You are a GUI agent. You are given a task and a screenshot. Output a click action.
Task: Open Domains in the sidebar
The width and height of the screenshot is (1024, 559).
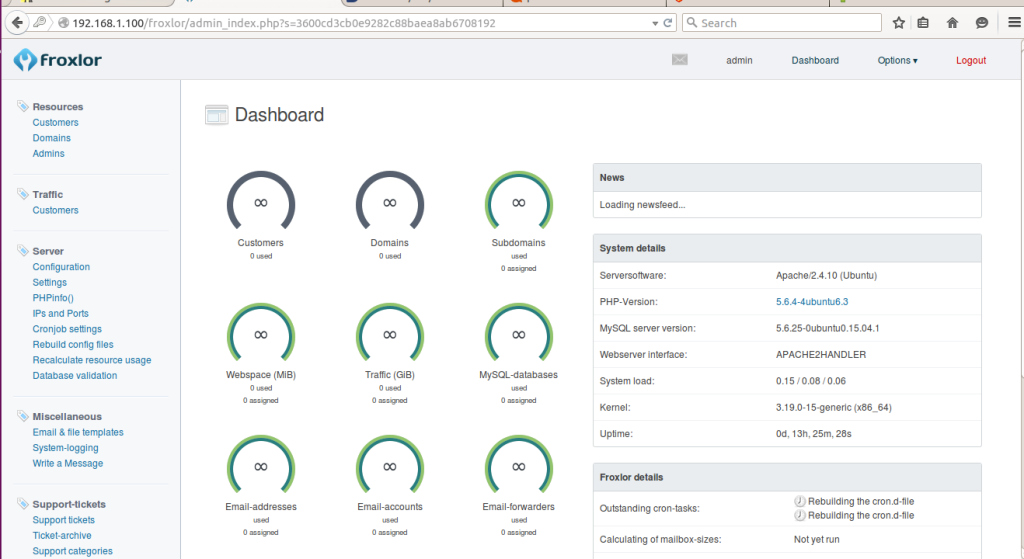(52, 138)
